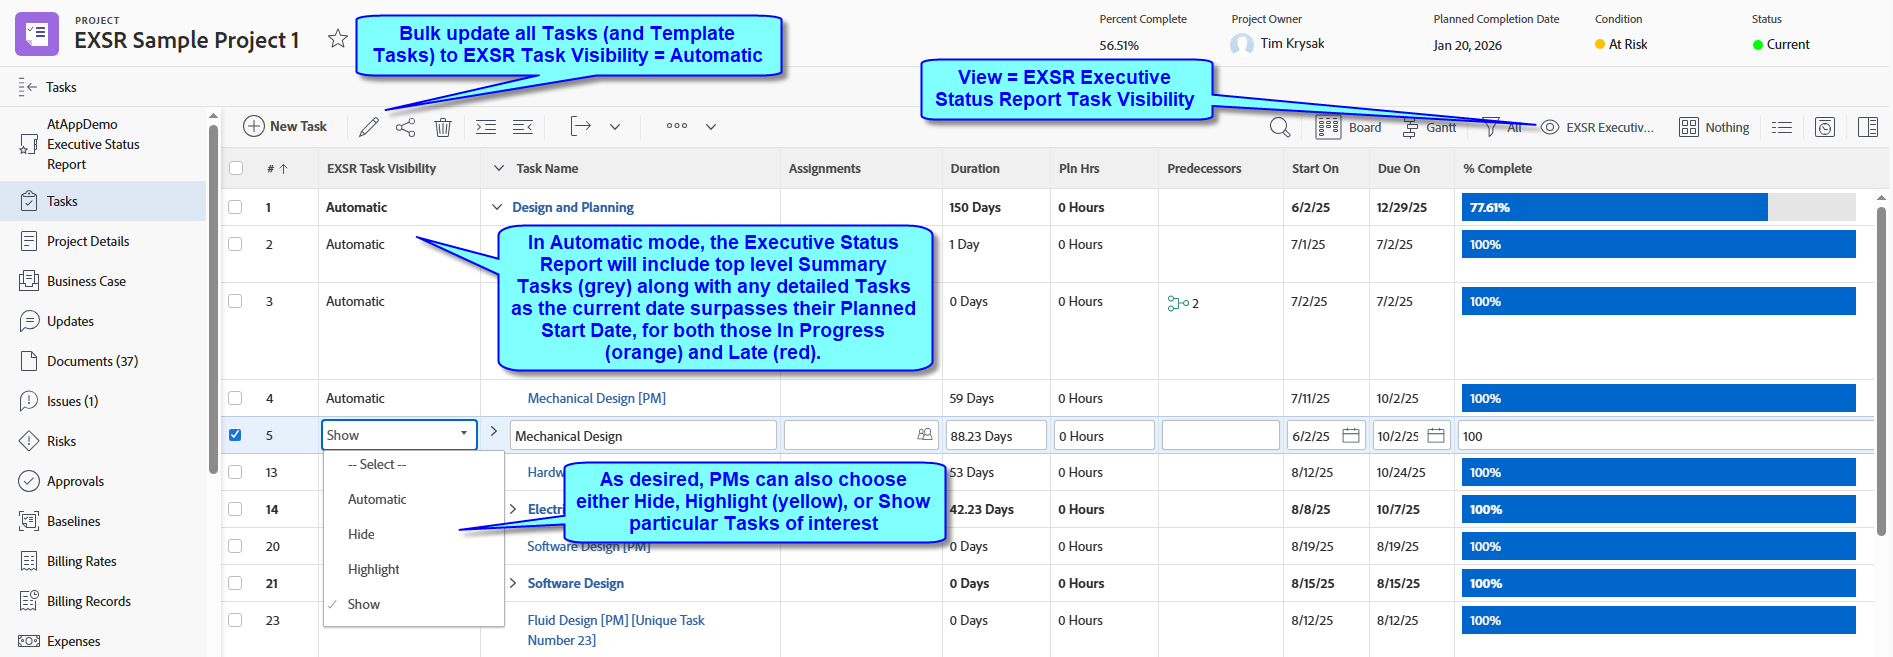This screenshot has height=657, width=1893.
Task: Click the pencil edit icon in toolbar
Action: (x=369, y=127)
